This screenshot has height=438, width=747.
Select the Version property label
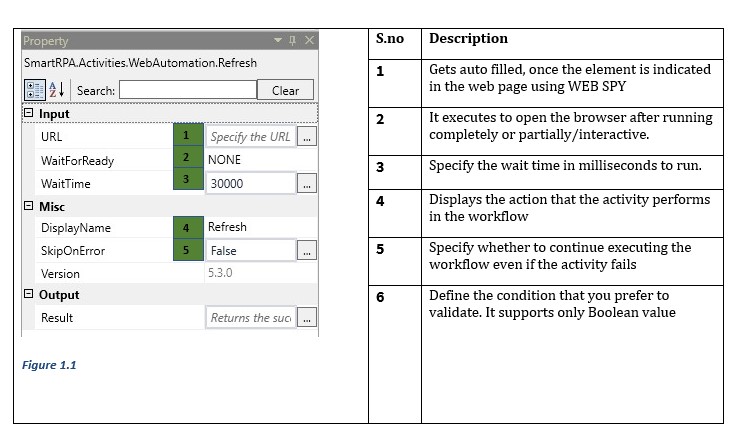60,274
